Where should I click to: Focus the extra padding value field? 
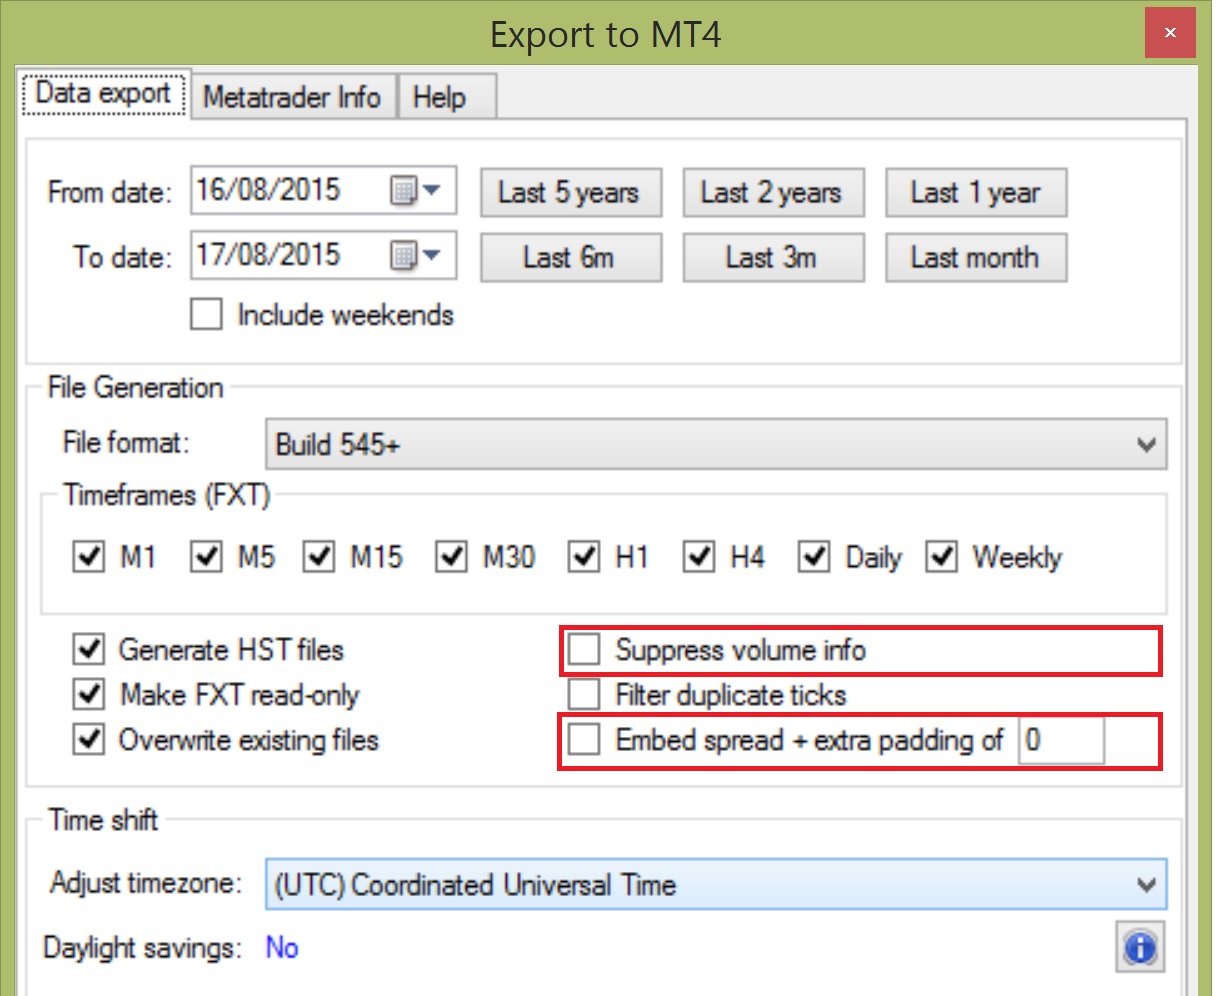coord(1062,740)
